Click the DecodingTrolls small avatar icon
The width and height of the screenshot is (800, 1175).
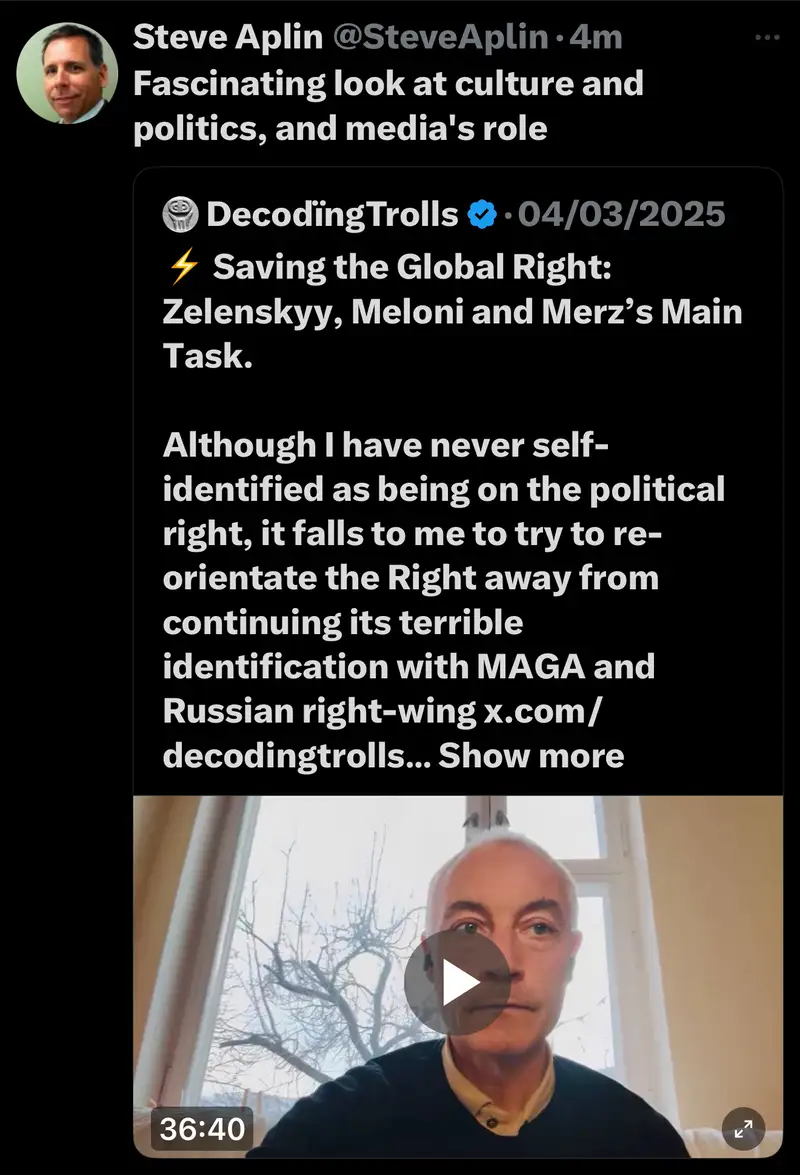[180, 214]
